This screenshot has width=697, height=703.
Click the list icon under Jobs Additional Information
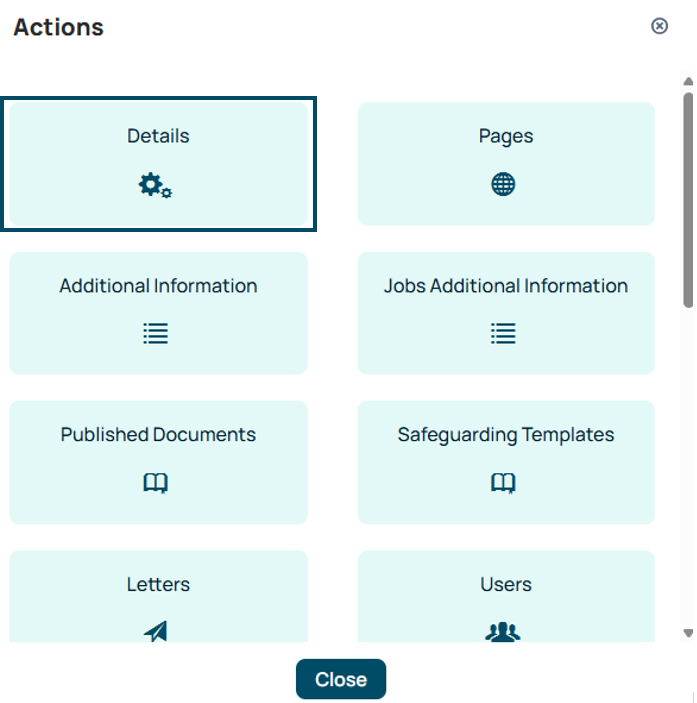[x=503, y=334]
